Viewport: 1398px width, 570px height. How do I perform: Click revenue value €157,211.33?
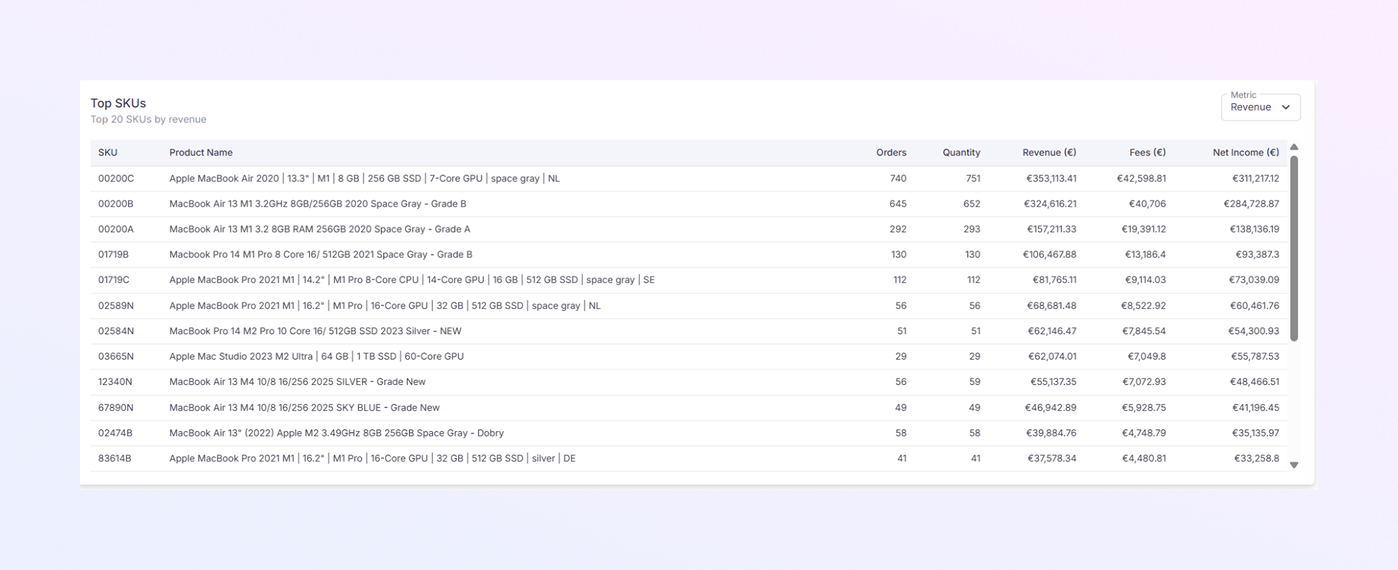[x=1050, y=230]
